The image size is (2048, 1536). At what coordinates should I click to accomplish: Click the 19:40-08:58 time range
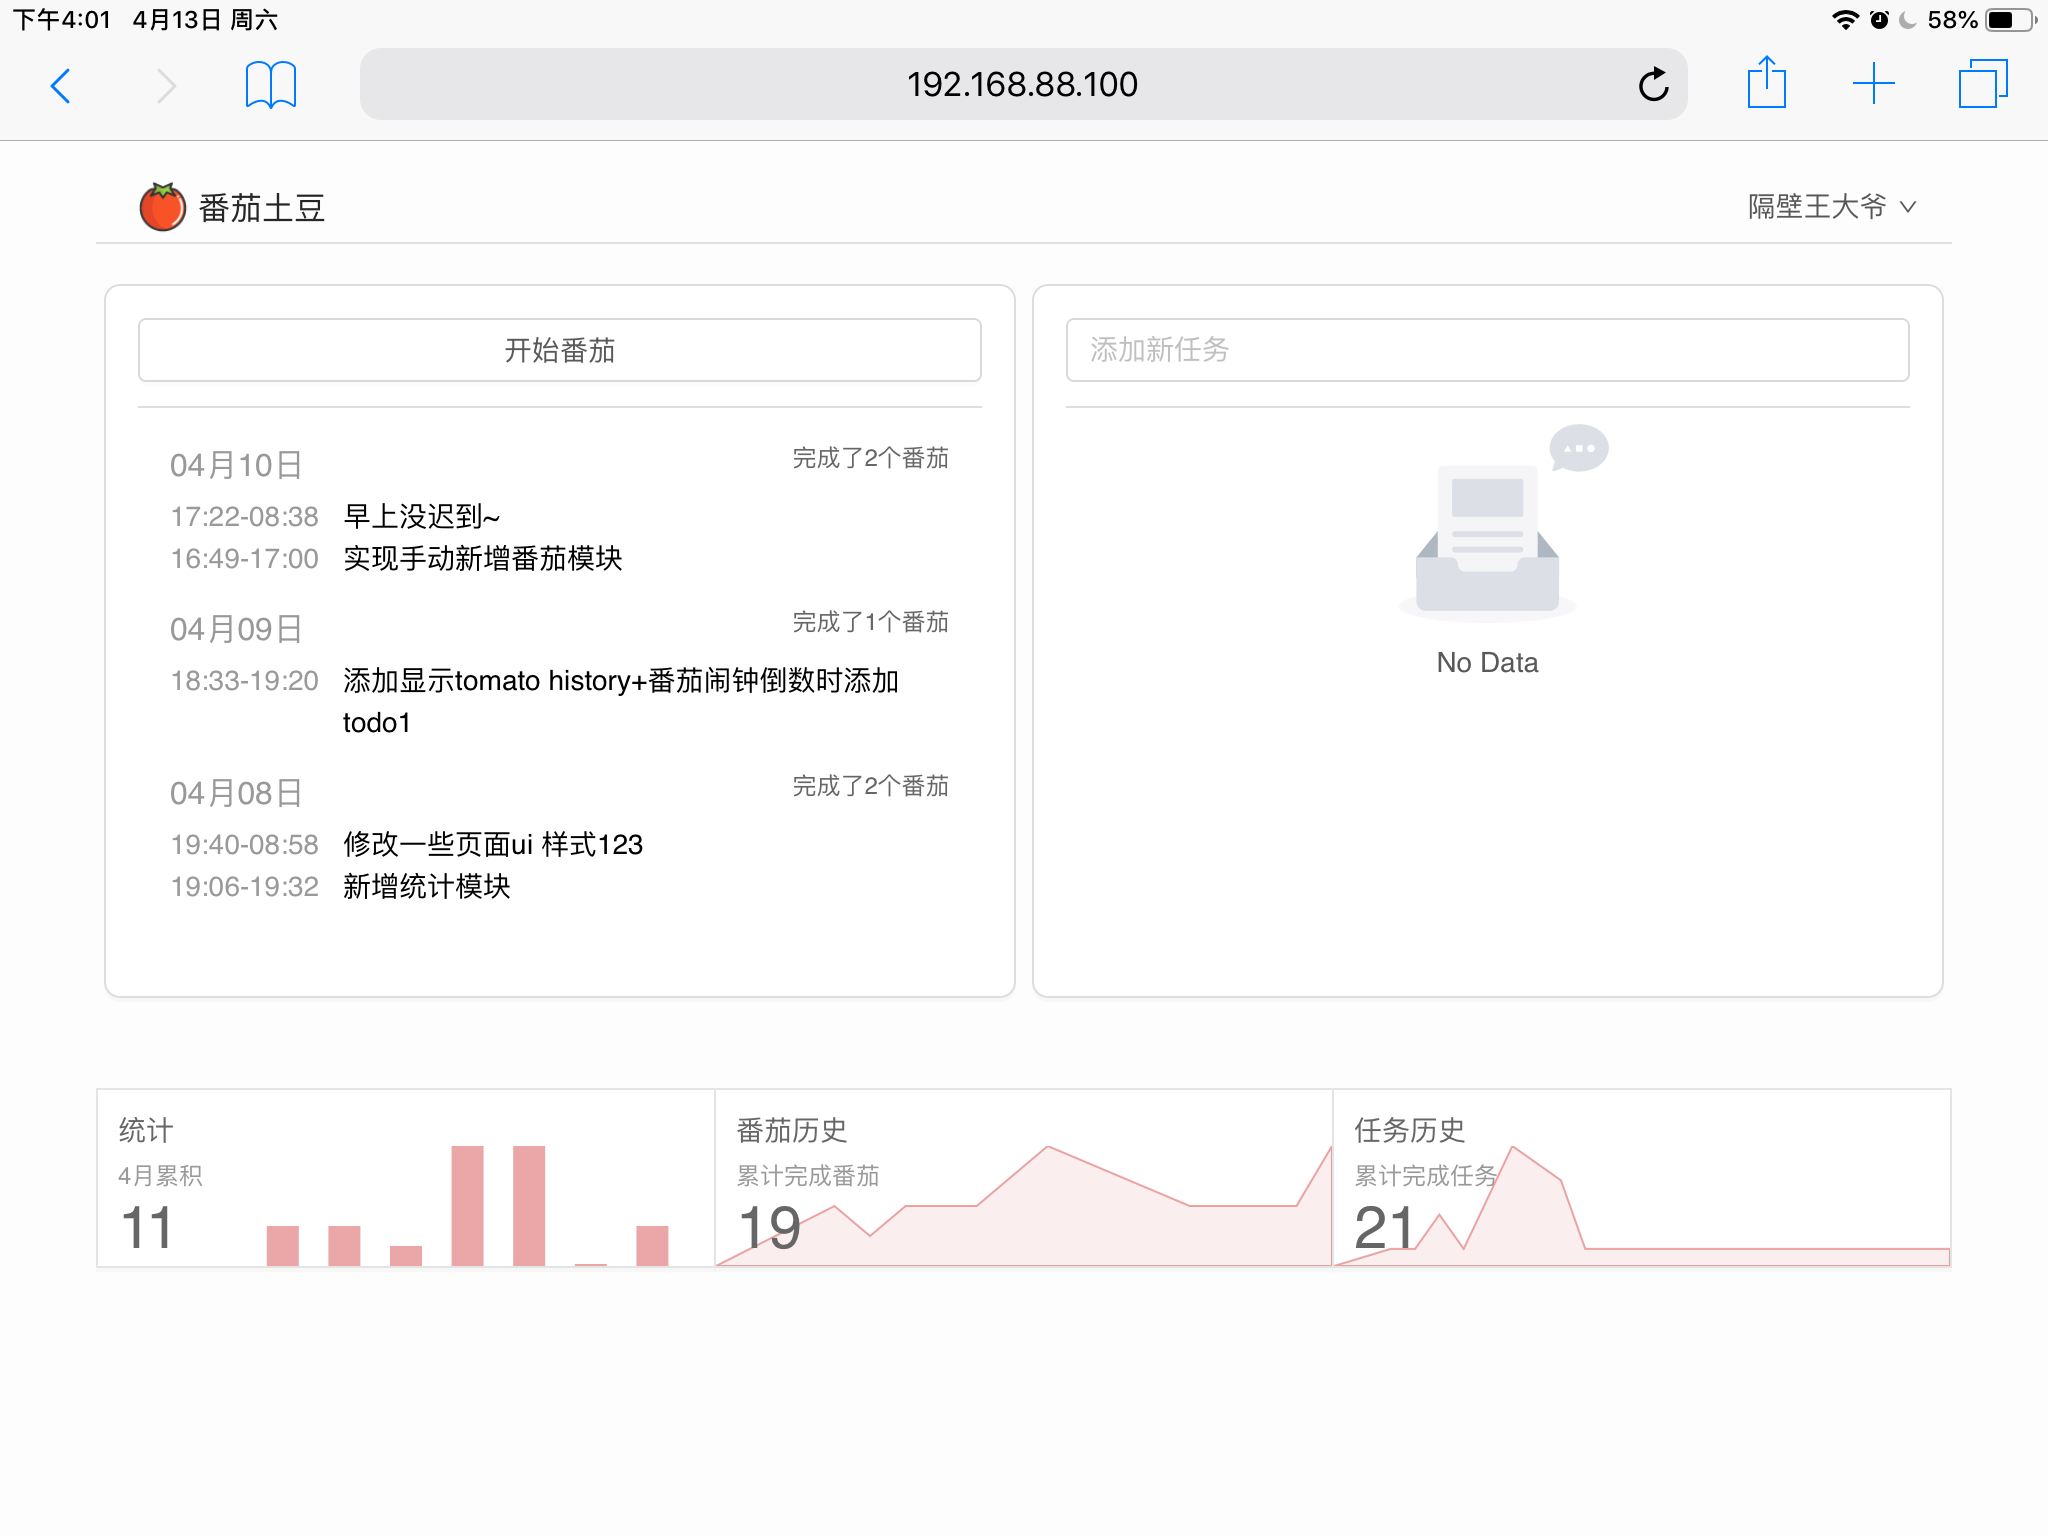pyautogui.click(x=244, y=845)
